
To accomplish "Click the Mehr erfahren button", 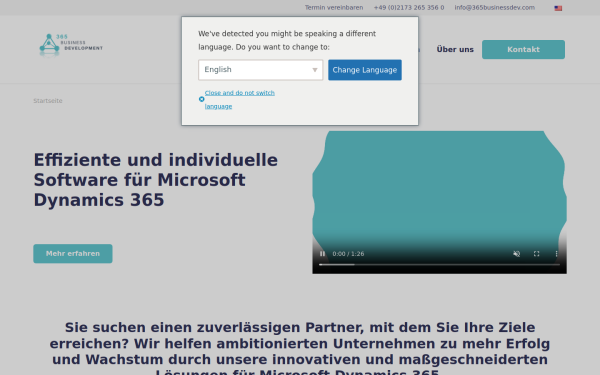I will click(73, 254).
